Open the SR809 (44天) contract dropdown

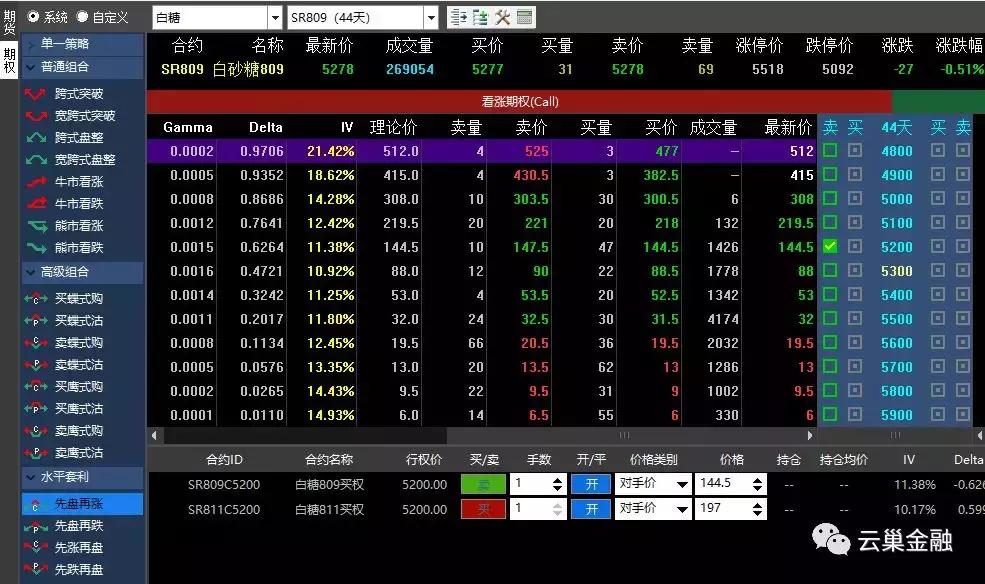(431, 18)
